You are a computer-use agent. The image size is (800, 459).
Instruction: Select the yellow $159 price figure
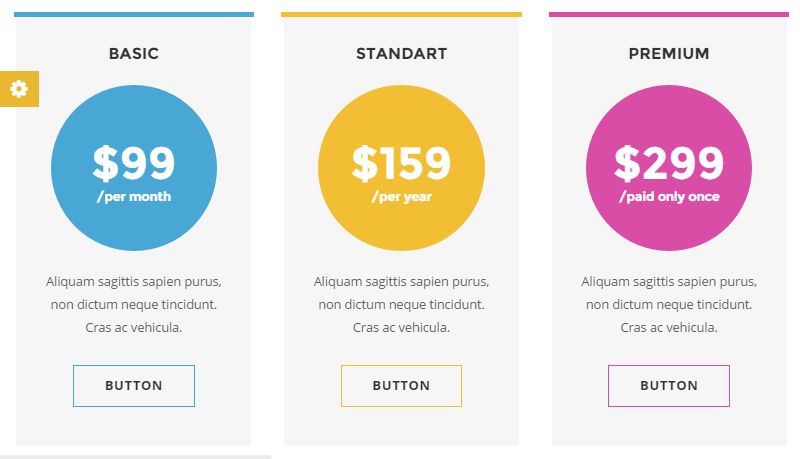click(x=402, y=163)
